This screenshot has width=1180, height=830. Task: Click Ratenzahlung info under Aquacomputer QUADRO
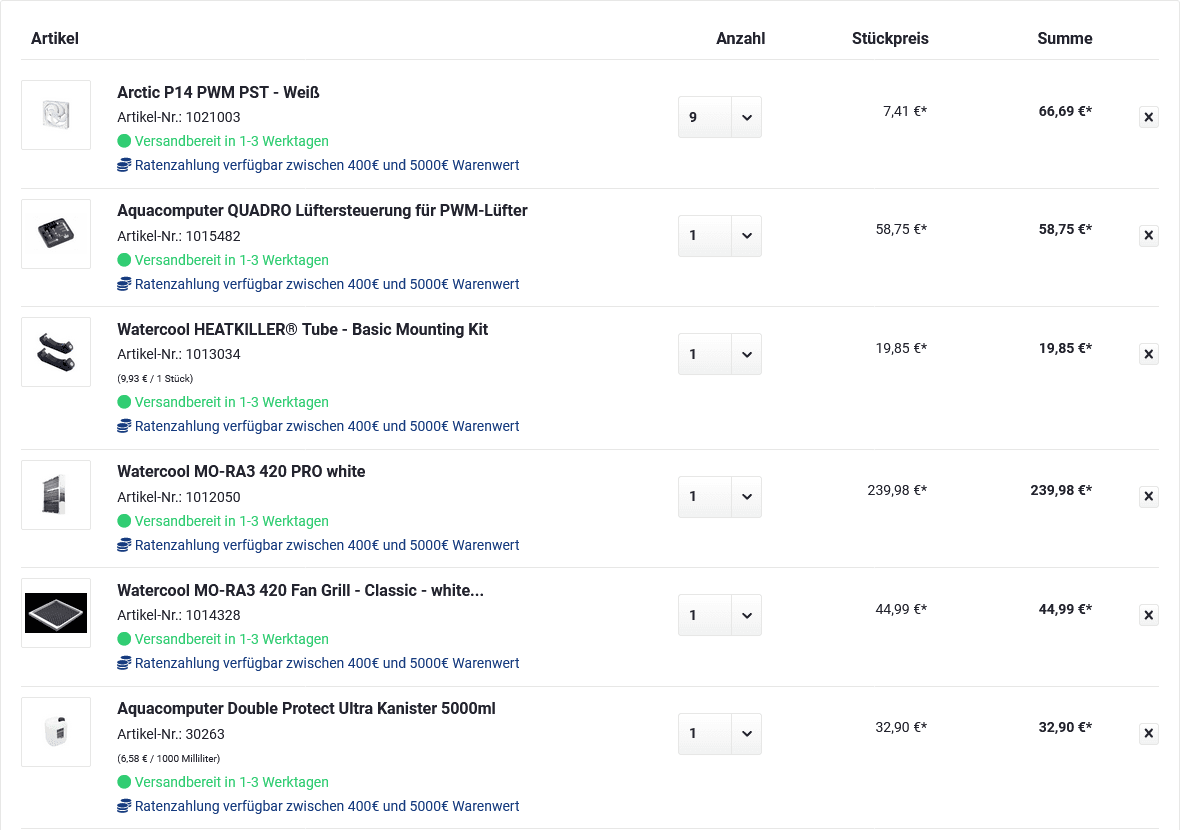point(318,284)
